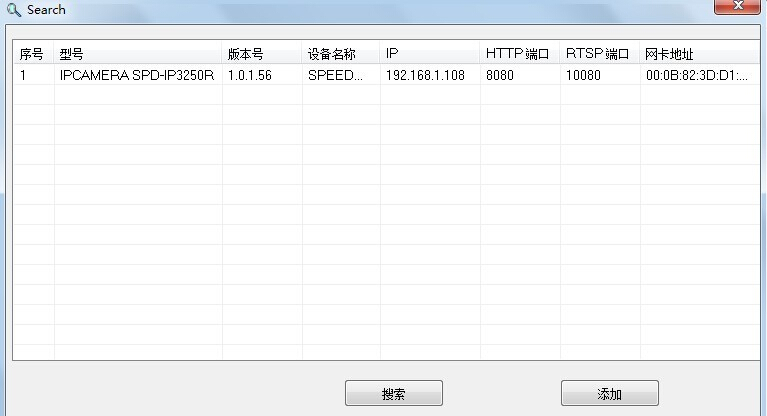Screen dimensions: 767x416
Task: Click the magnifier icon in the title bar
Action: [x=13, y=10]
